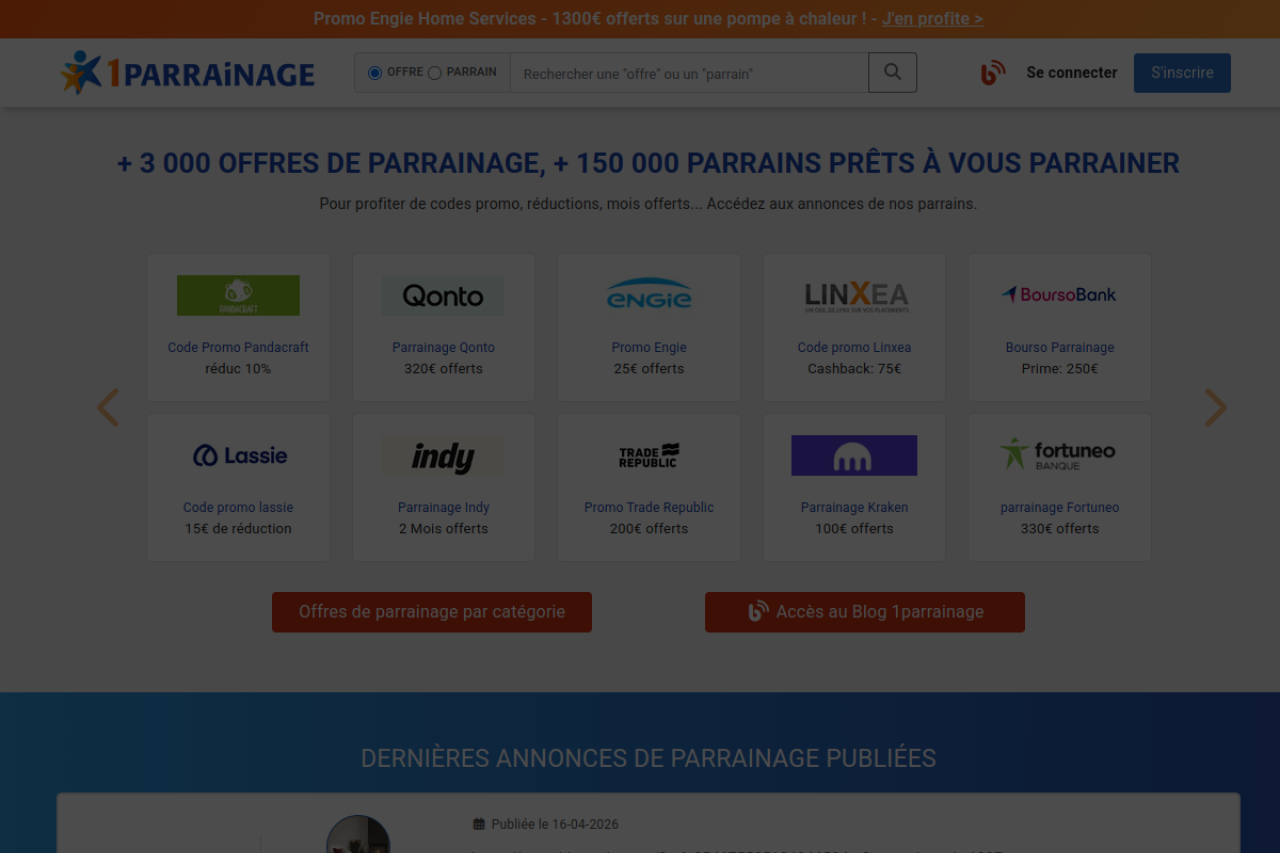The width and height of the screenshot is (1280, 853).
Task: Open the Engie logo offer
Action: (649, 296)
